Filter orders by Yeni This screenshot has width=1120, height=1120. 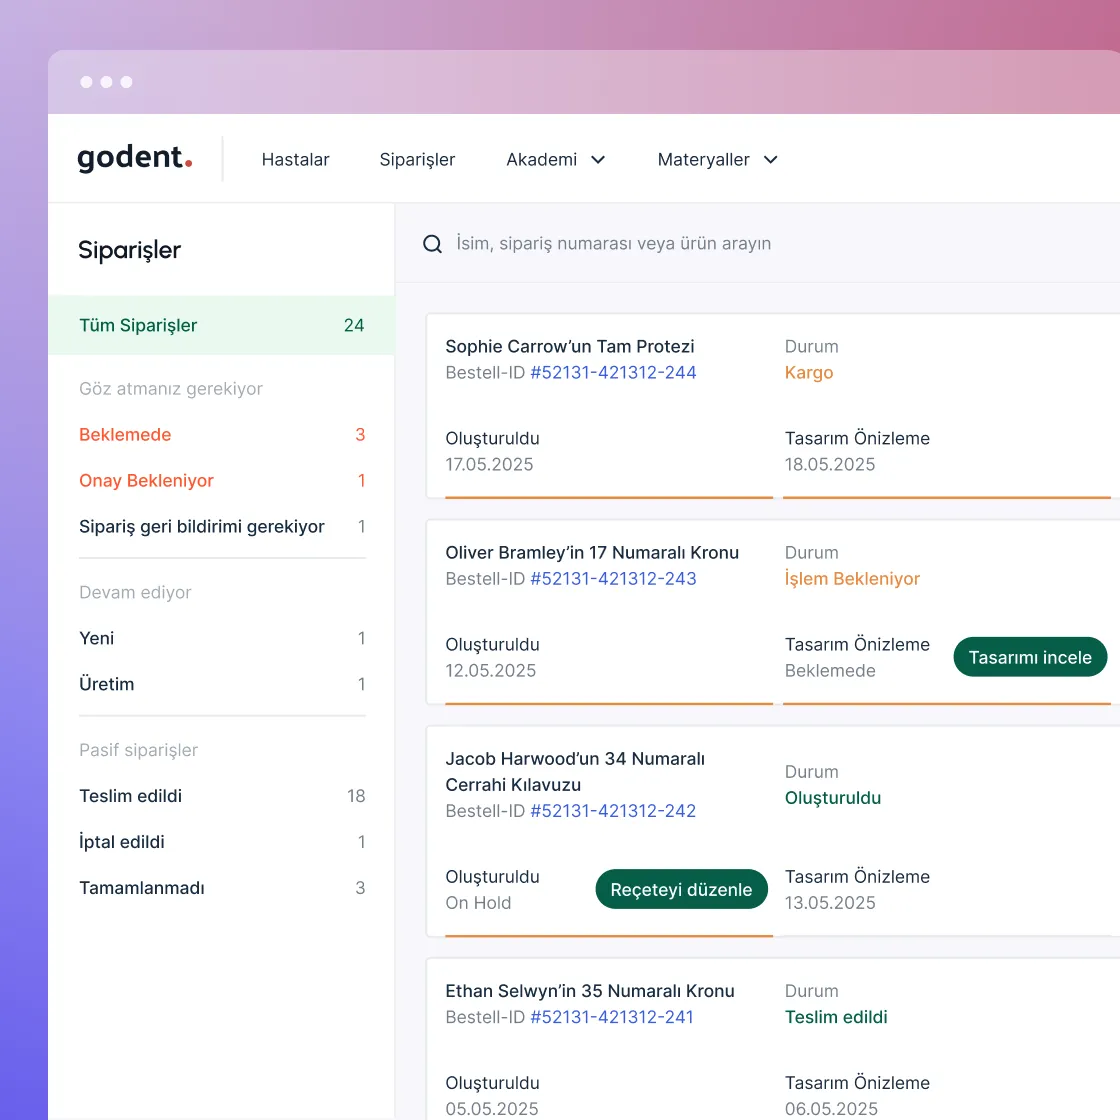click(221, 638)
